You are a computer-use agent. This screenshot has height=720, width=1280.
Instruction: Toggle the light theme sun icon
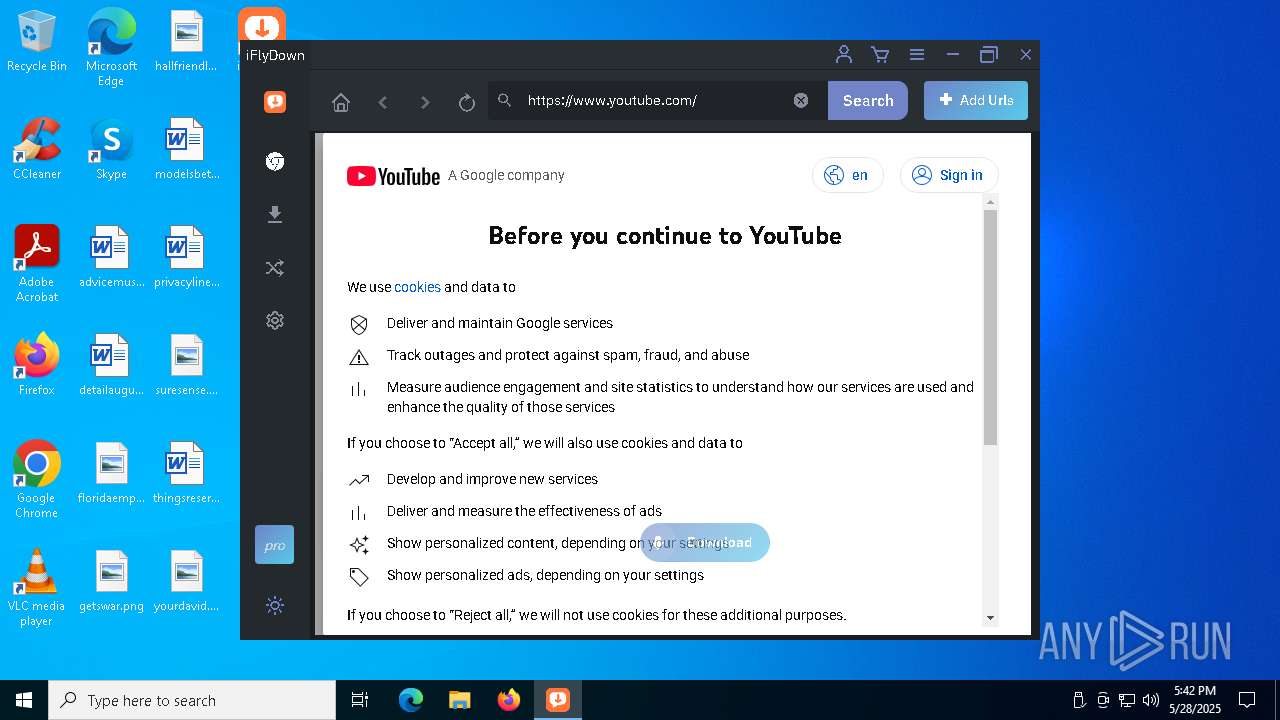click(275, 605)
